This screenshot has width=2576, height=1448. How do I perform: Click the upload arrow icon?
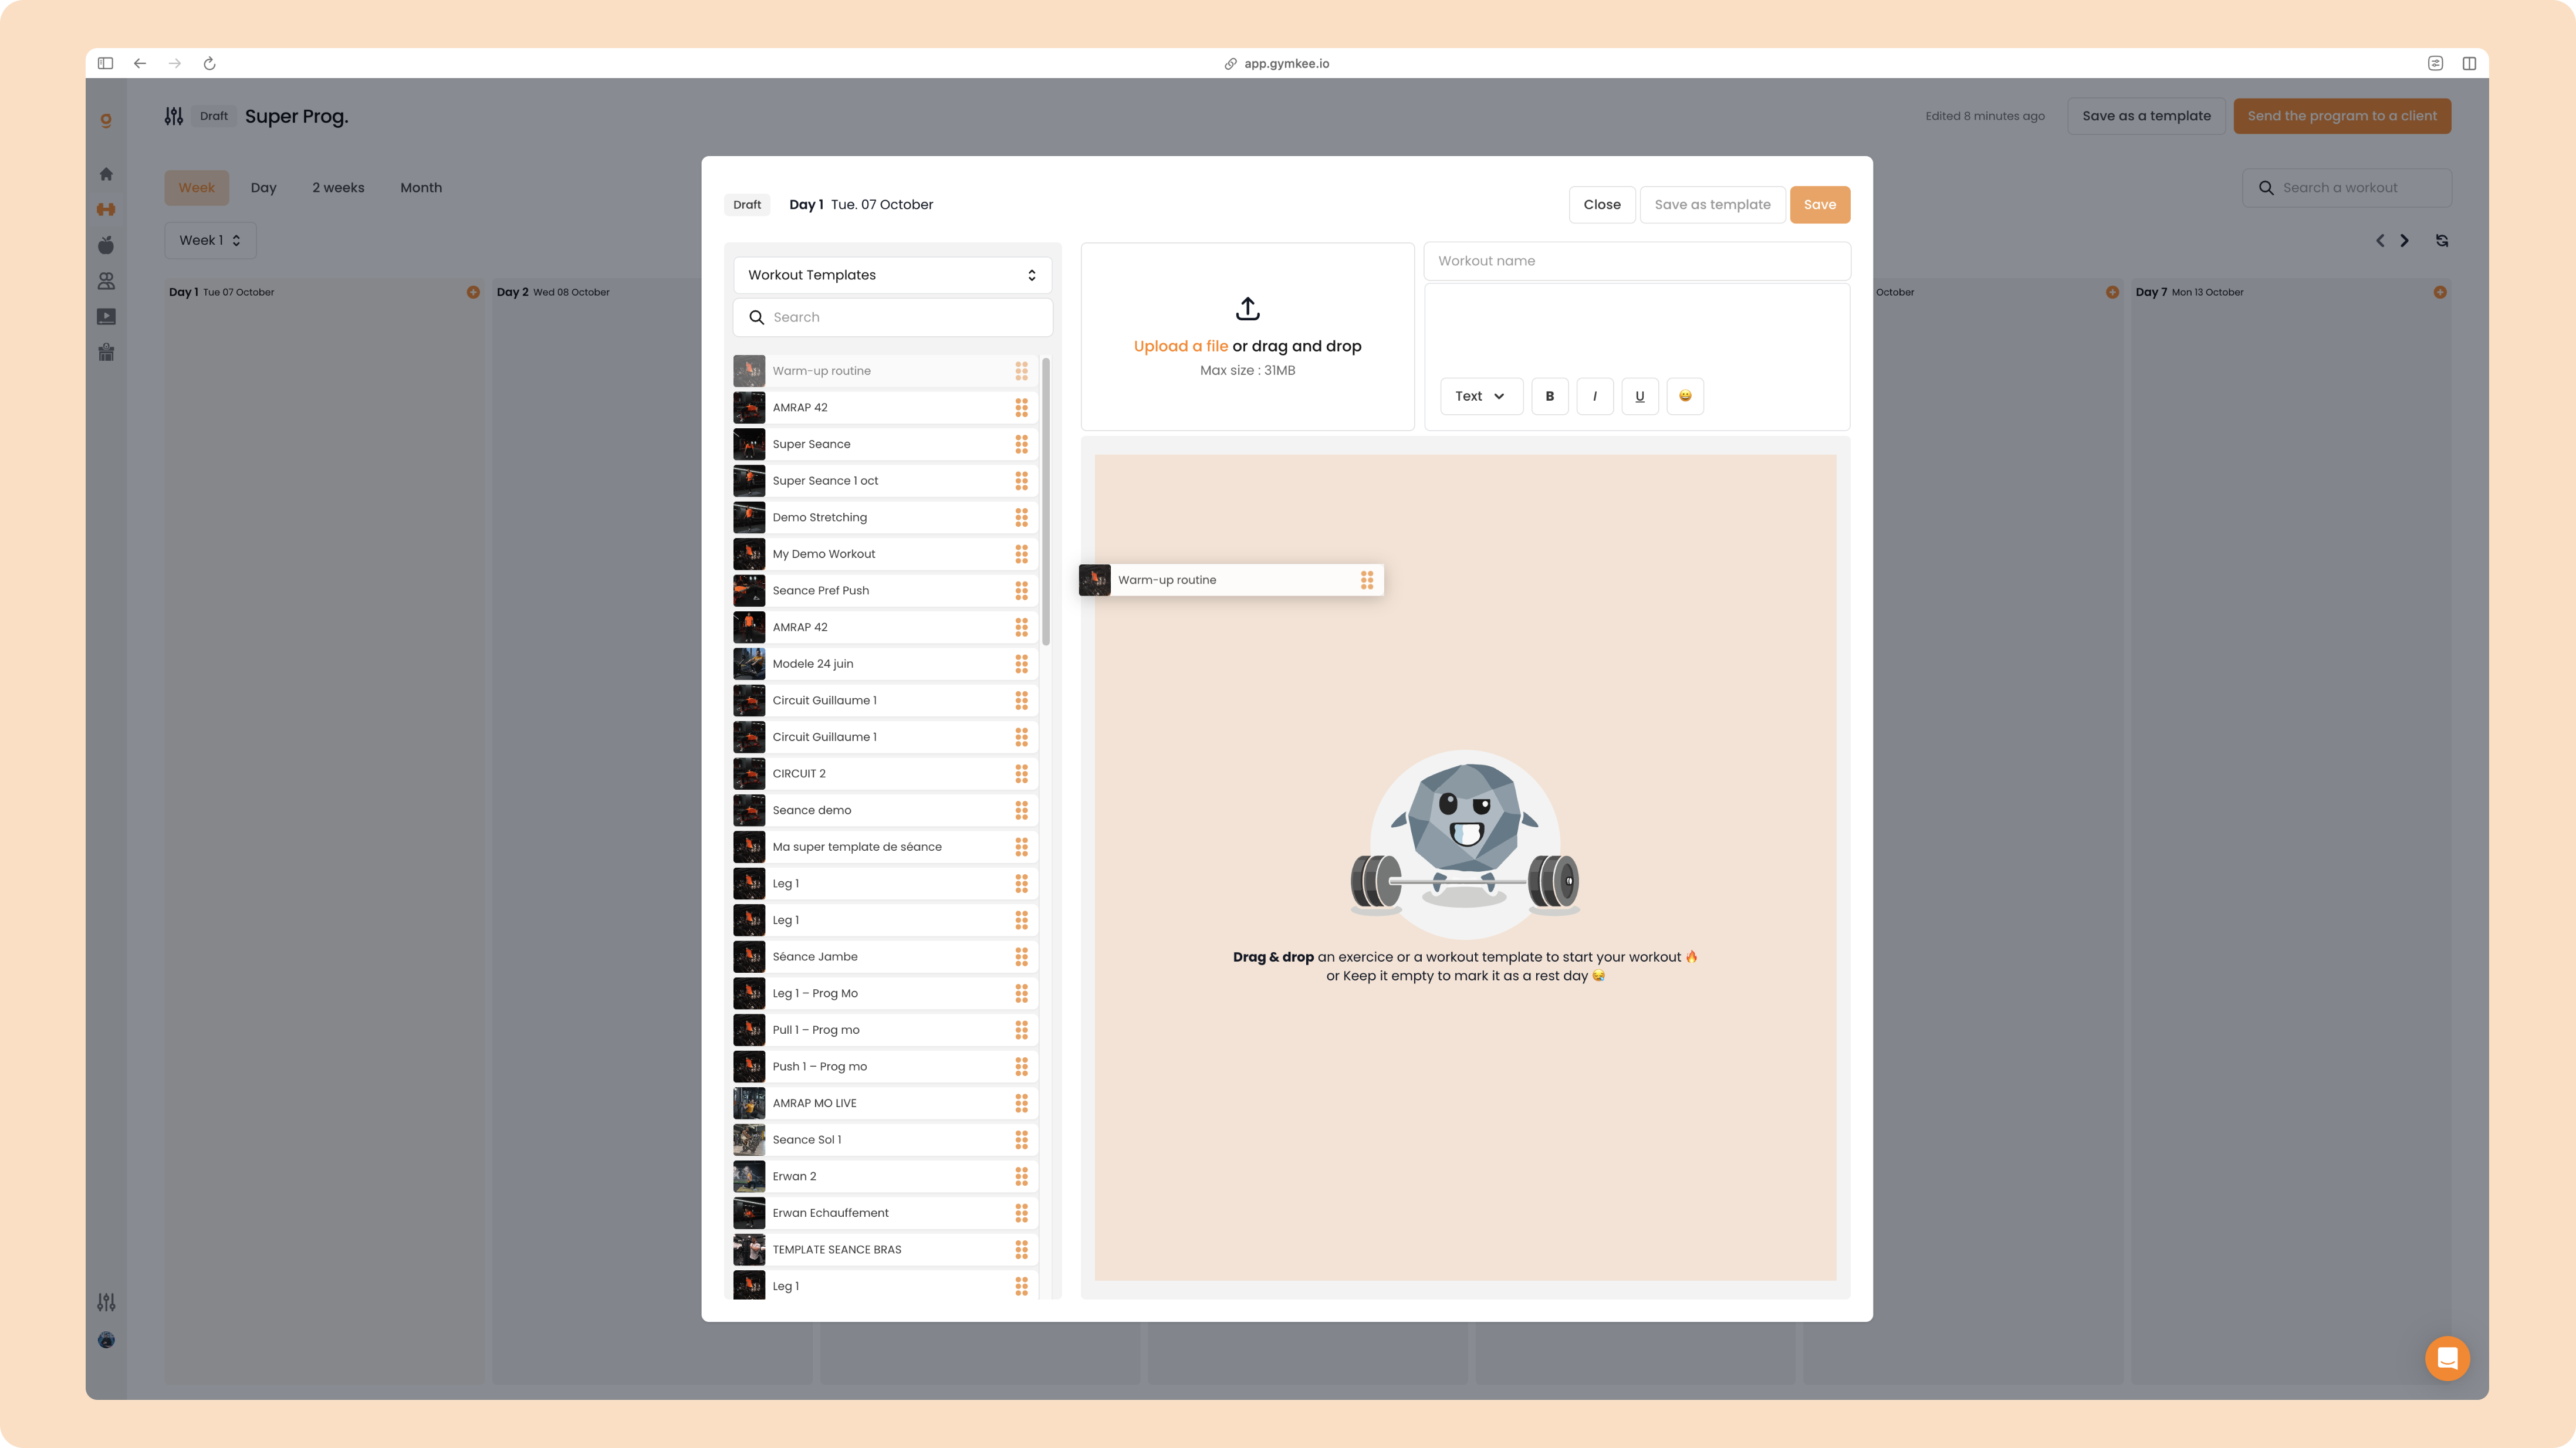1247,308
